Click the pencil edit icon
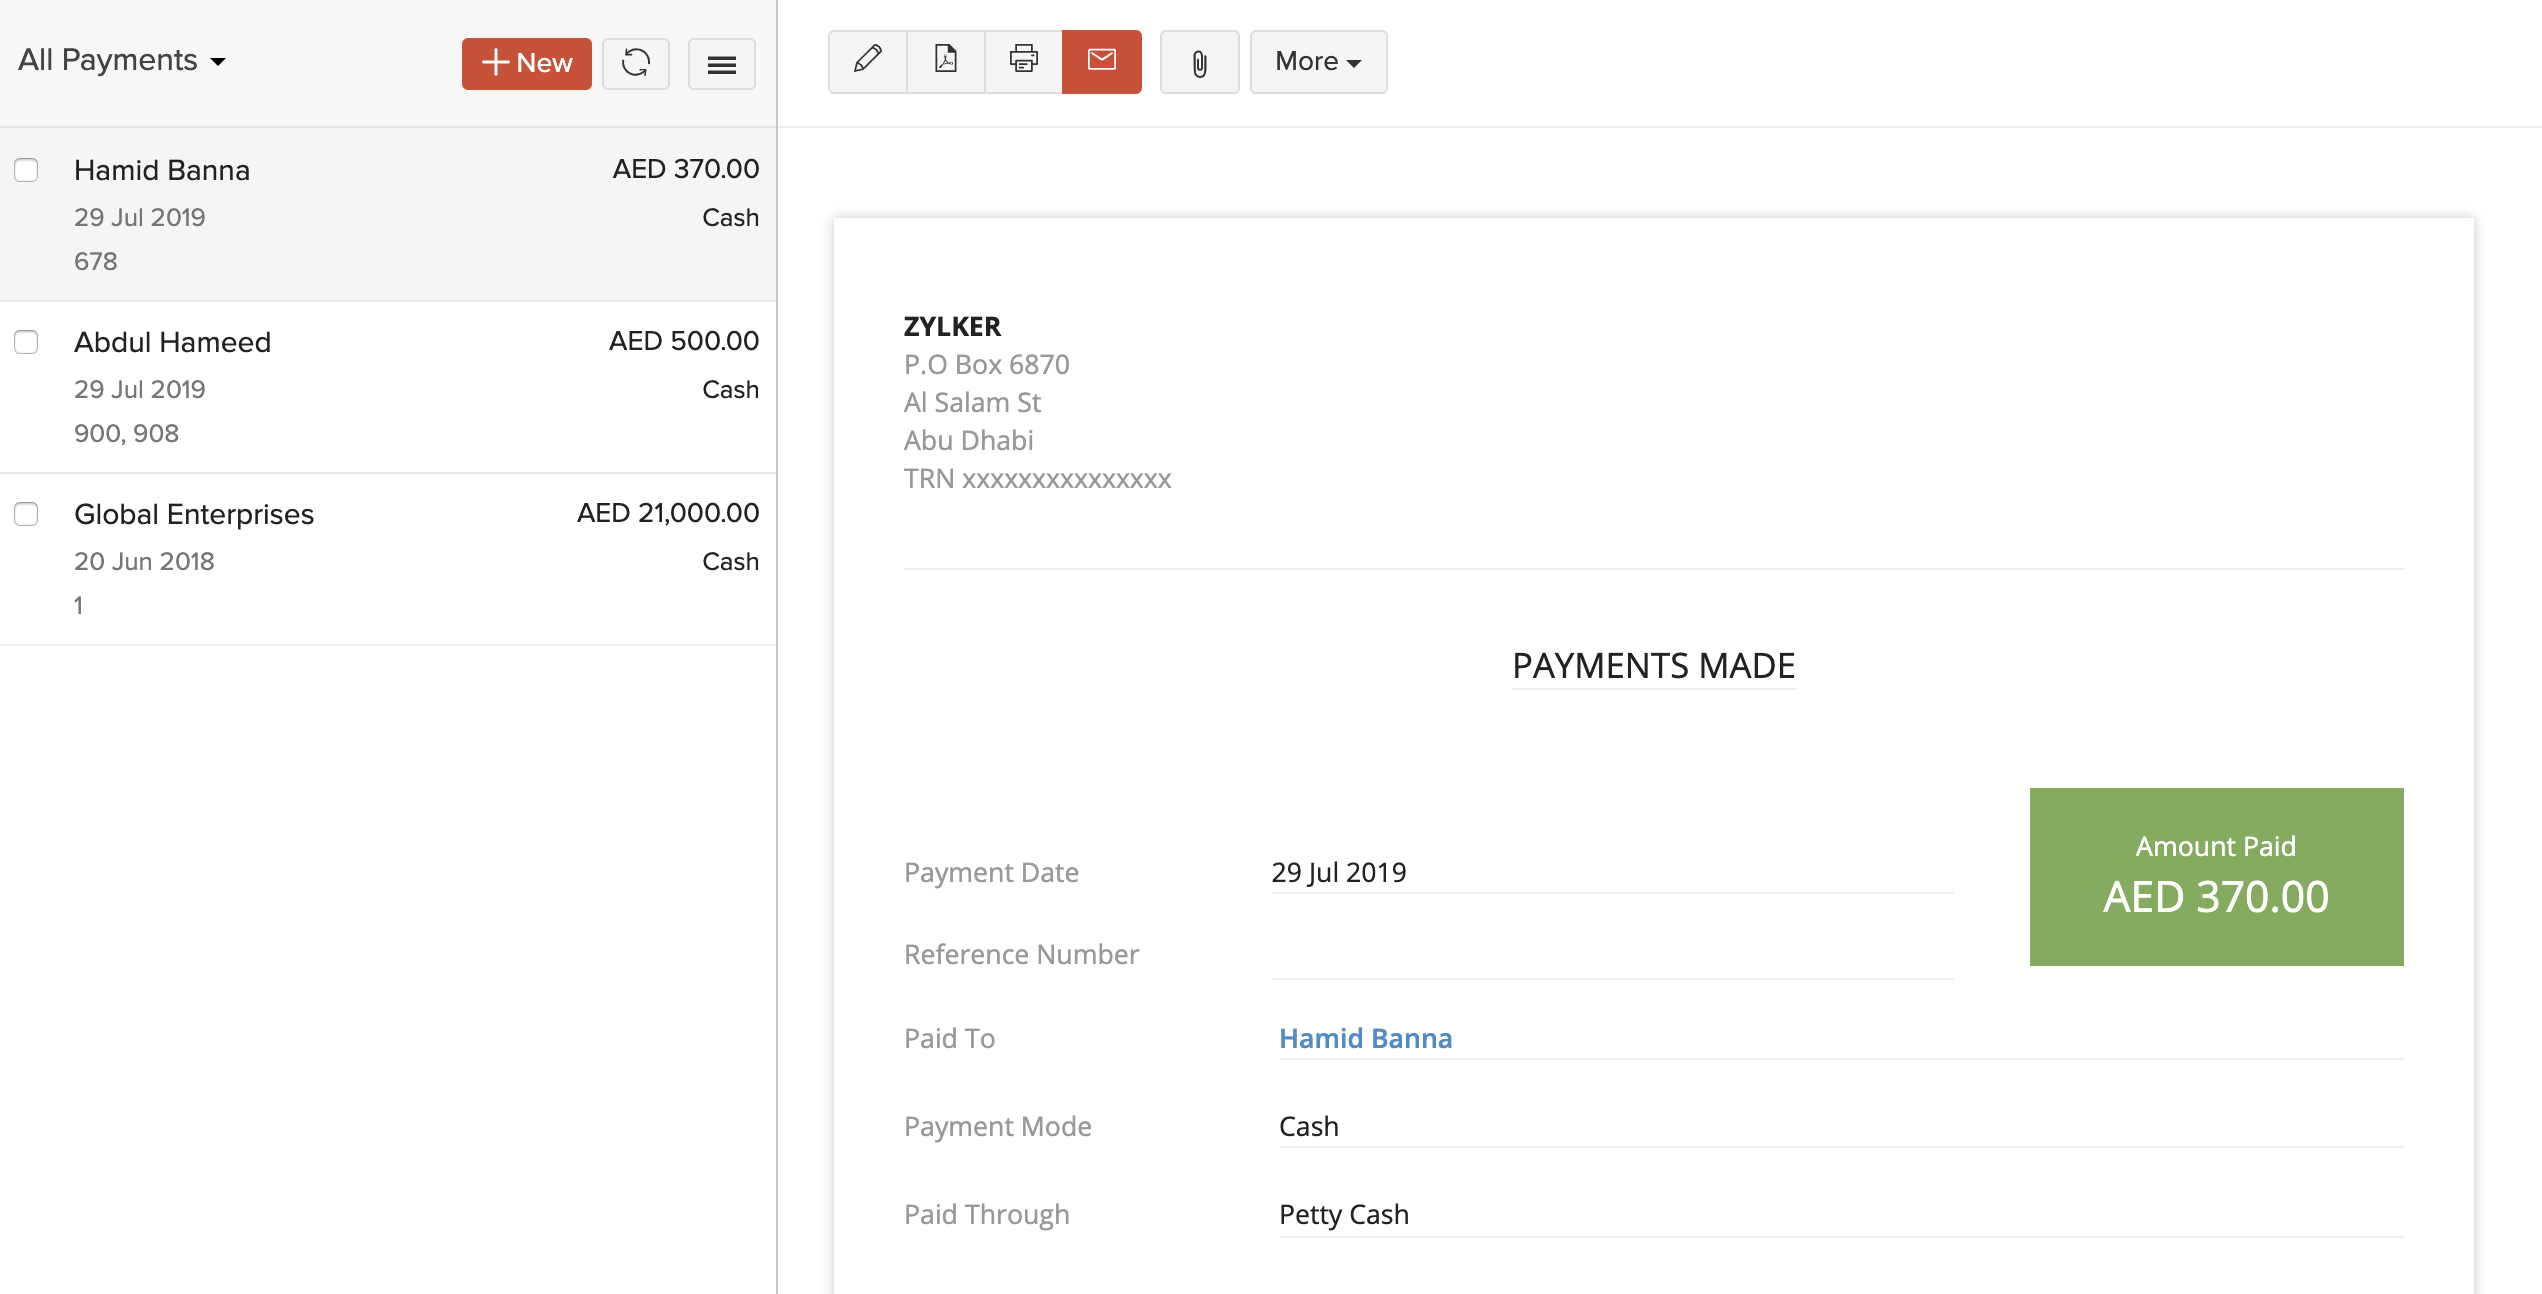Screen dimensions: 2542x1294 pos(867,61)
